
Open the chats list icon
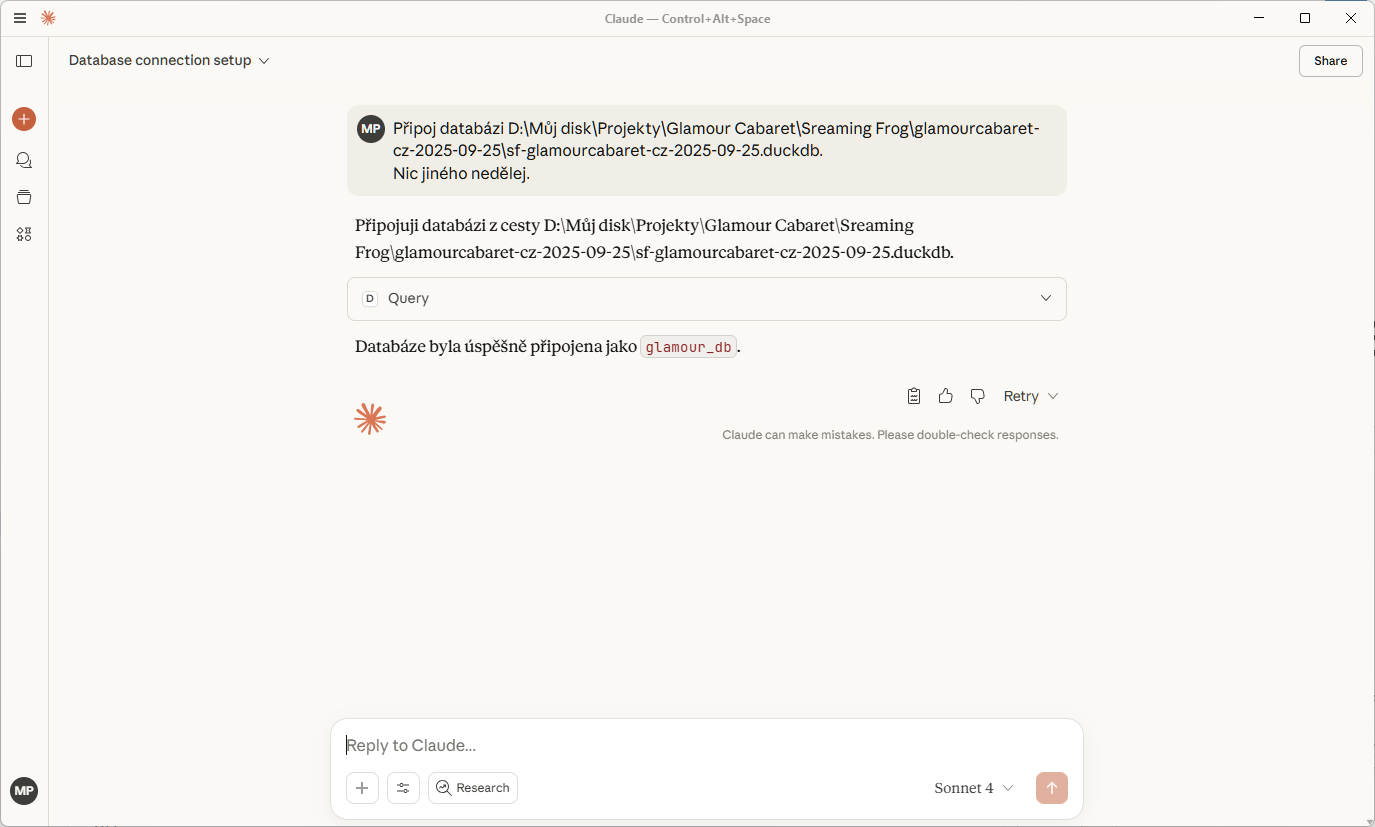click(x=24, y=160)
